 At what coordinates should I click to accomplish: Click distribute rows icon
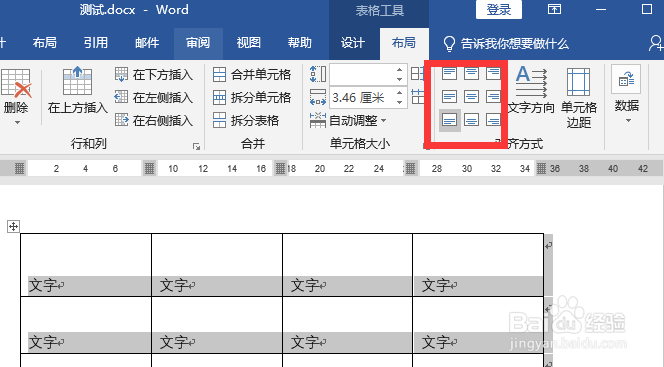pos(418,74)
